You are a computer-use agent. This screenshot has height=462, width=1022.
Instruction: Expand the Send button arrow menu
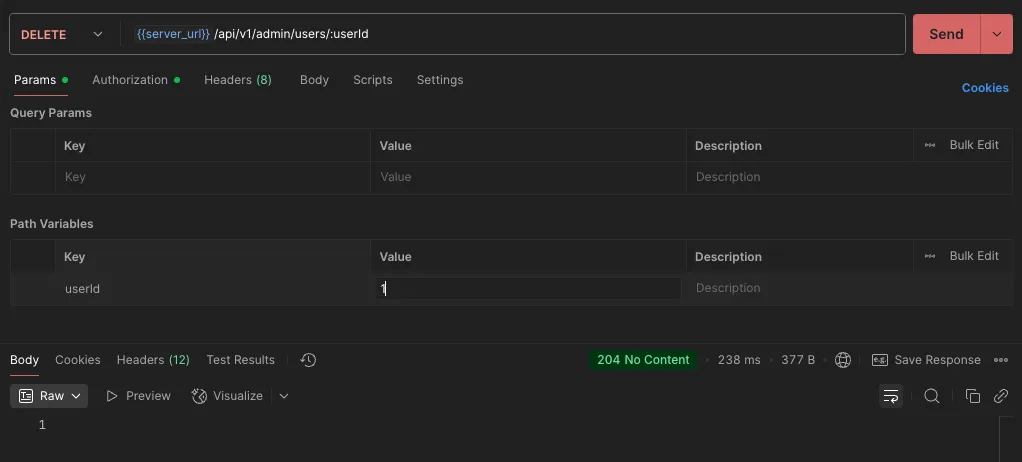point(997,34)
